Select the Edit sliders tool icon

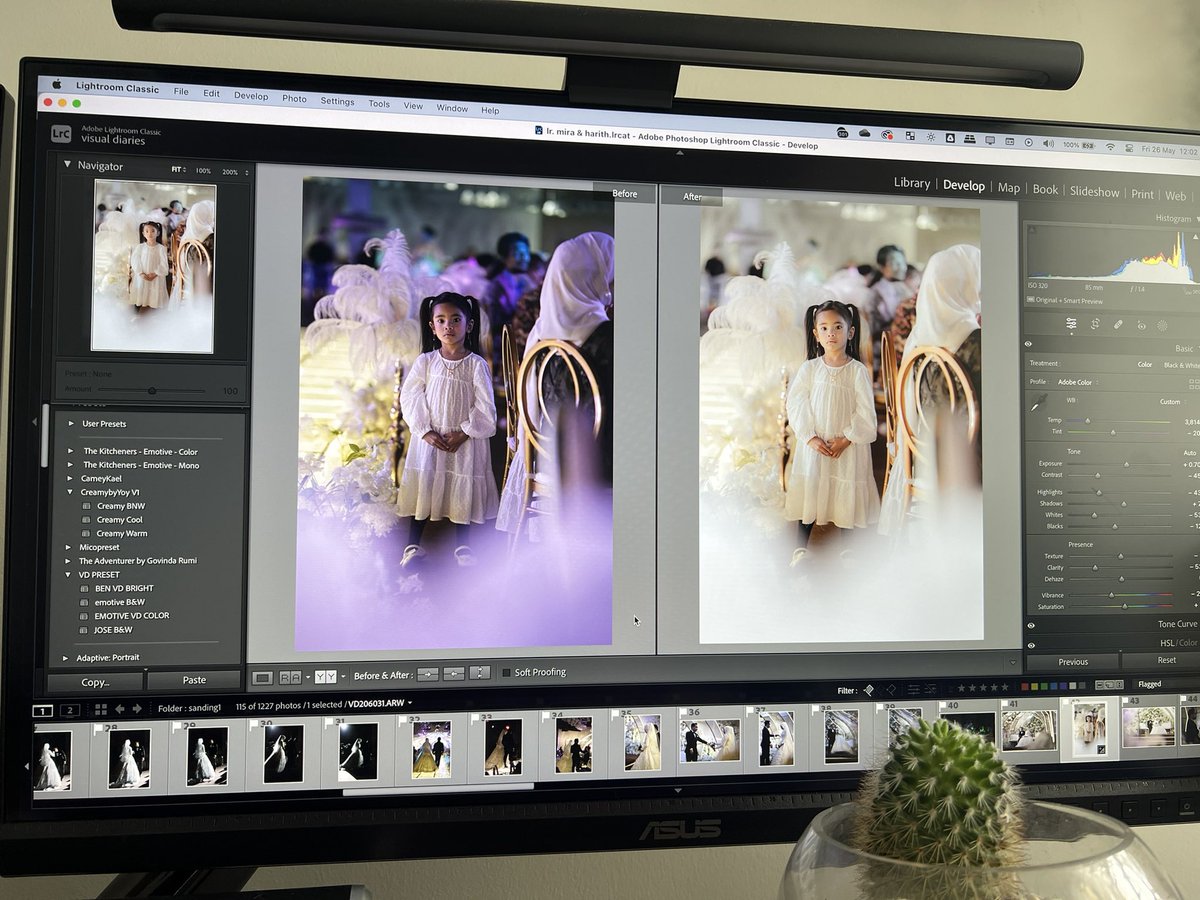(x=1071, y=323)
